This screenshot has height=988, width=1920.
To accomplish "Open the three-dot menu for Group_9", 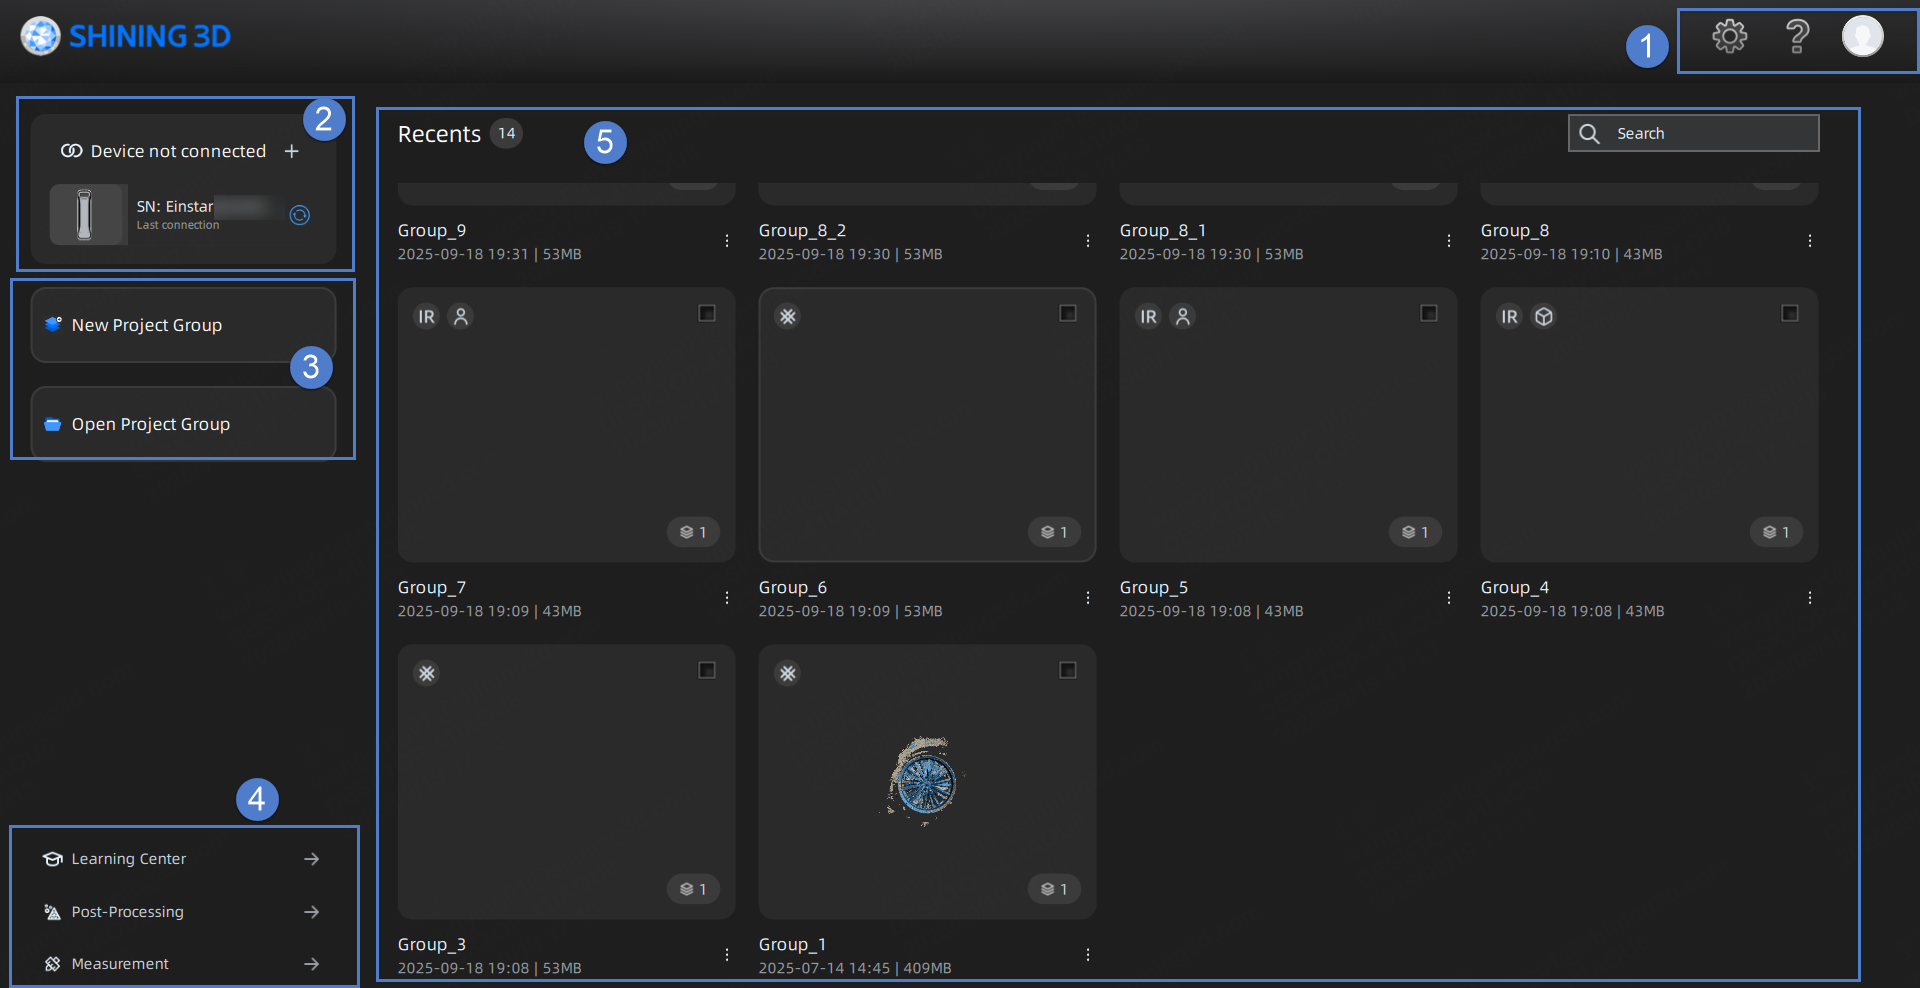I will pyautogui.click(x=726, y=240).
